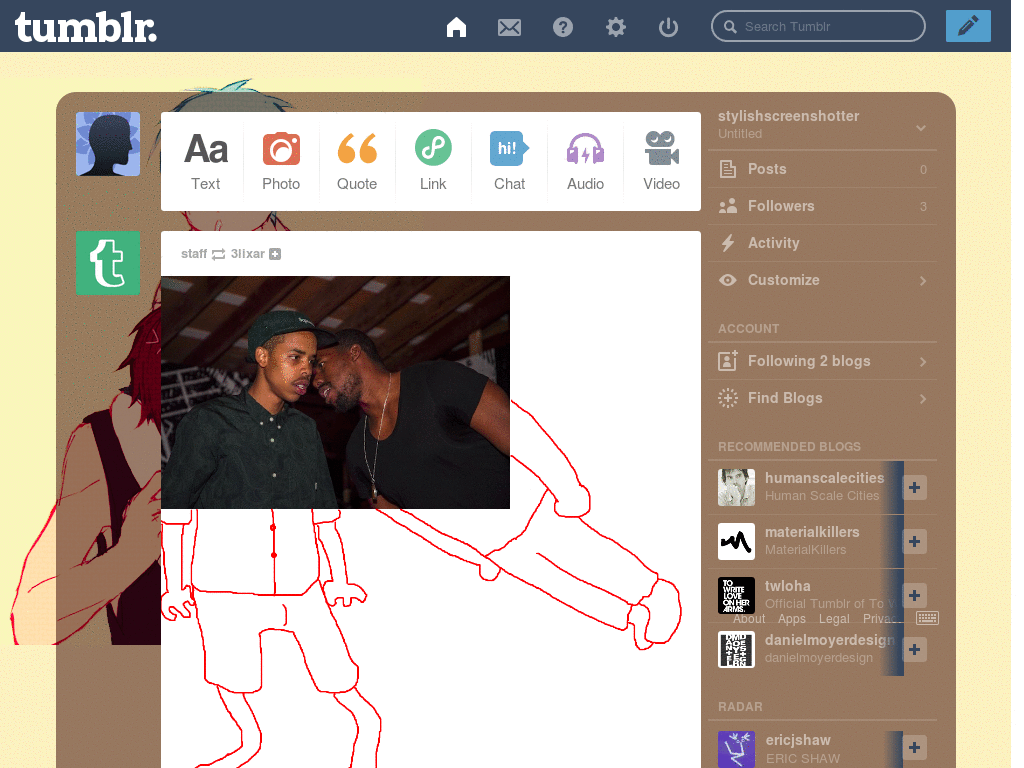Create a new Chat post
1024x768 pixels.
click(x=509, y=161)
